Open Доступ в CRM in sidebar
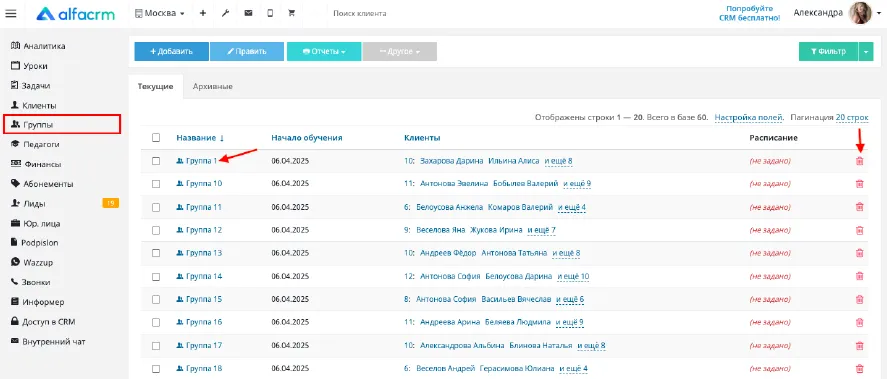Viewport: 887px width, 379px height. pyautogui.click(x=43, y=322)
